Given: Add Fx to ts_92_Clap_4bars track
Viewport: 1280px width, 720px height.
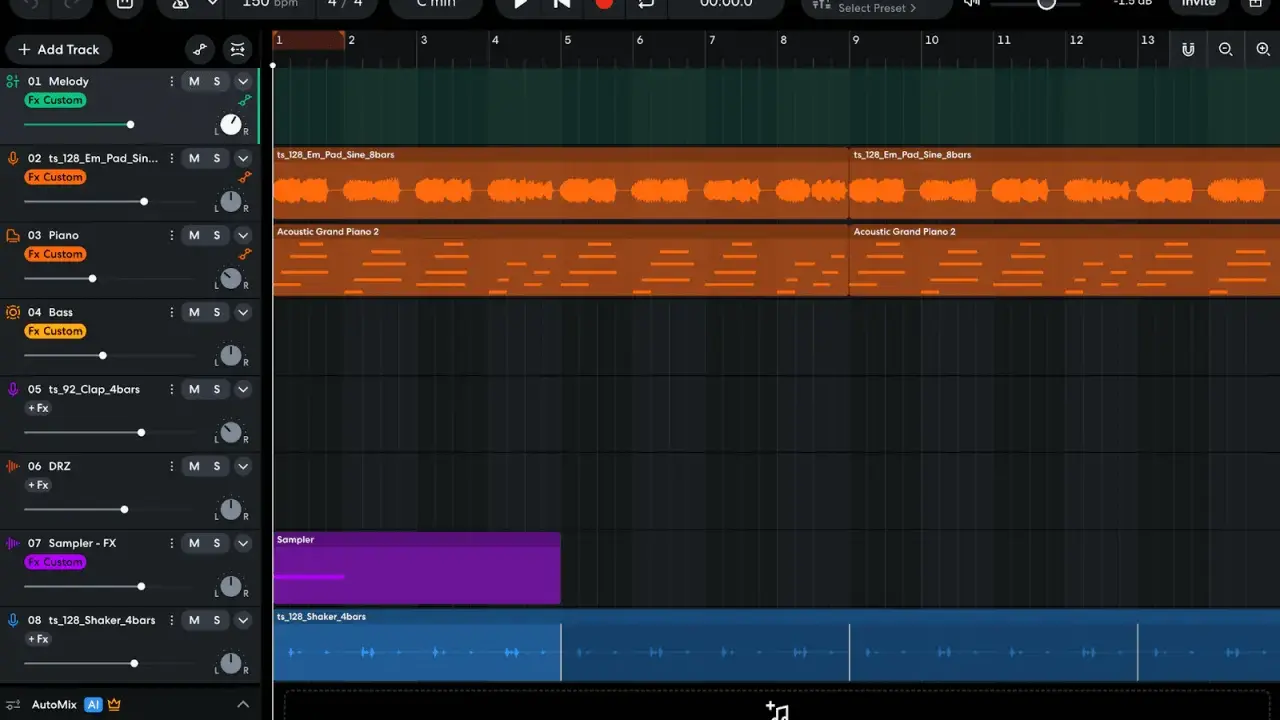Looking at the screenshot, I should pos(38,408).
